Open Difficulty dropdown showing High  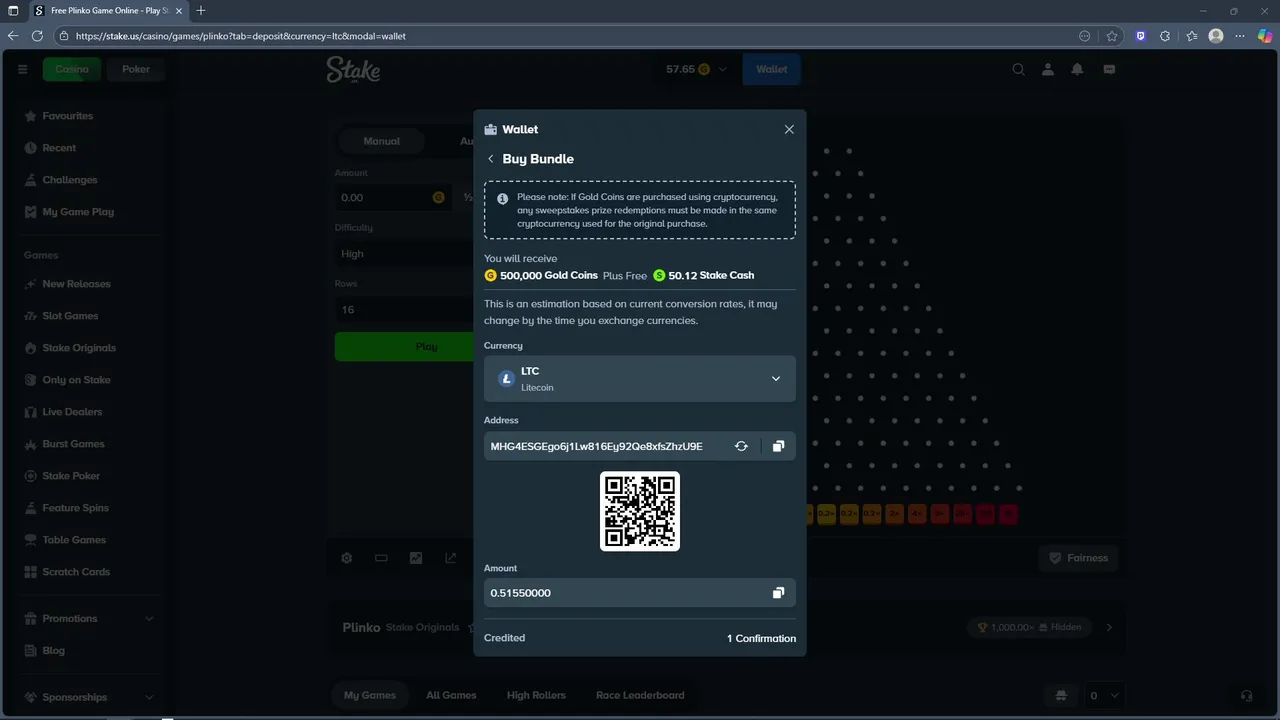click(404, 254)
